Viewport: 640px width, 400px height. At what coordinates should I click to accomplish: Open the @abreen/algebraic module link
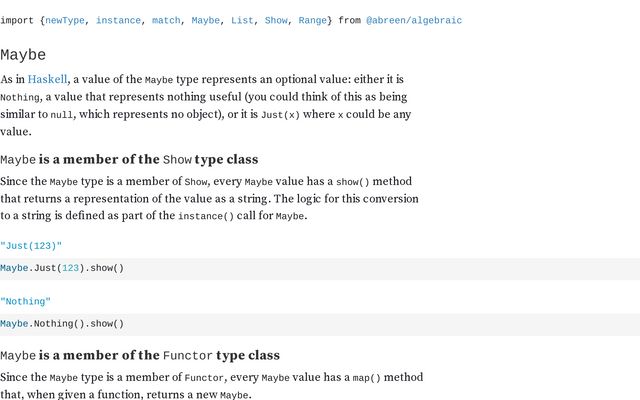coord(414,20)
